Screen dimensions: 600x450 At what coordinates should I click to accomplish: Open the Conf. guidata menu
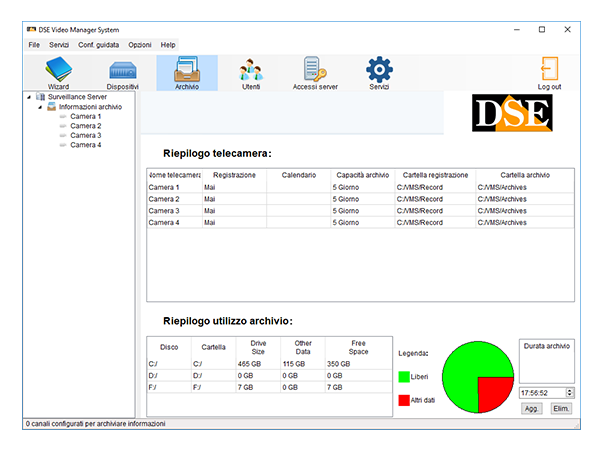[99, 45]
